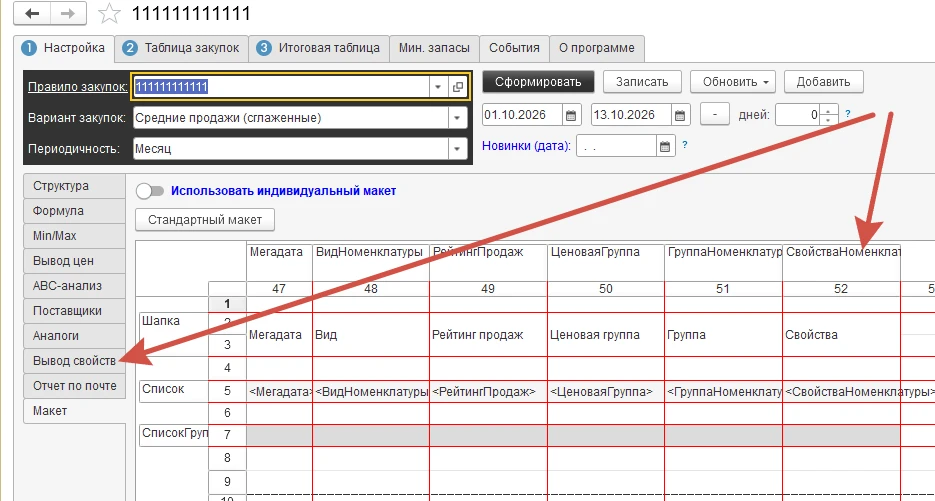This screenshot has height=501, width=935.
Task: Click the Правило закупок input field
Action: coord(281,87)
